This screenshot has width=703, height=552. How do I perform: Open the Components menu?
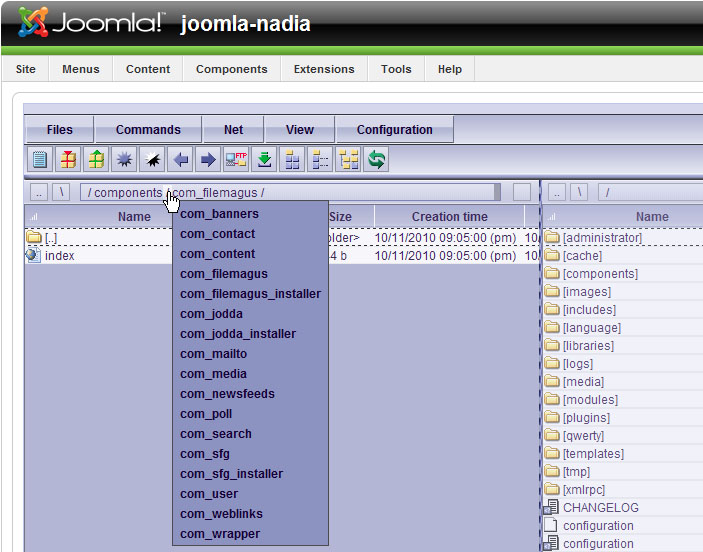click(232, 69)
